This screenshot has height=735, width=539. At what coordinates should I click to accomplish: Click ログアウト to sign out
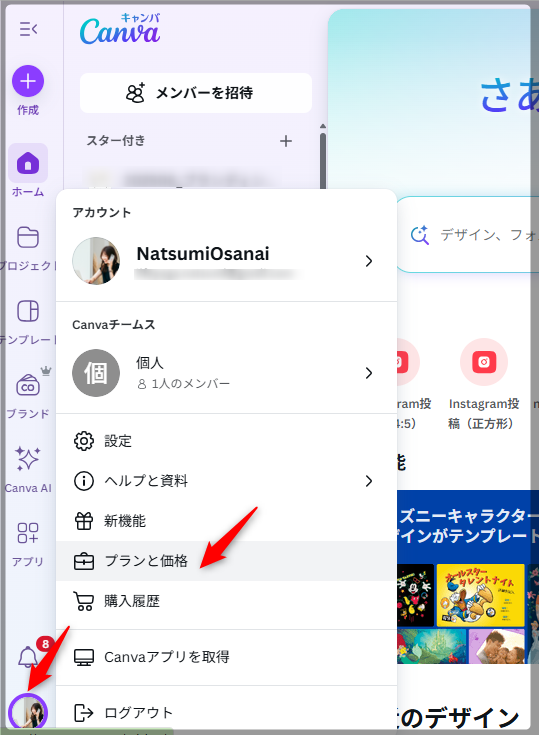tap(226, 713)
